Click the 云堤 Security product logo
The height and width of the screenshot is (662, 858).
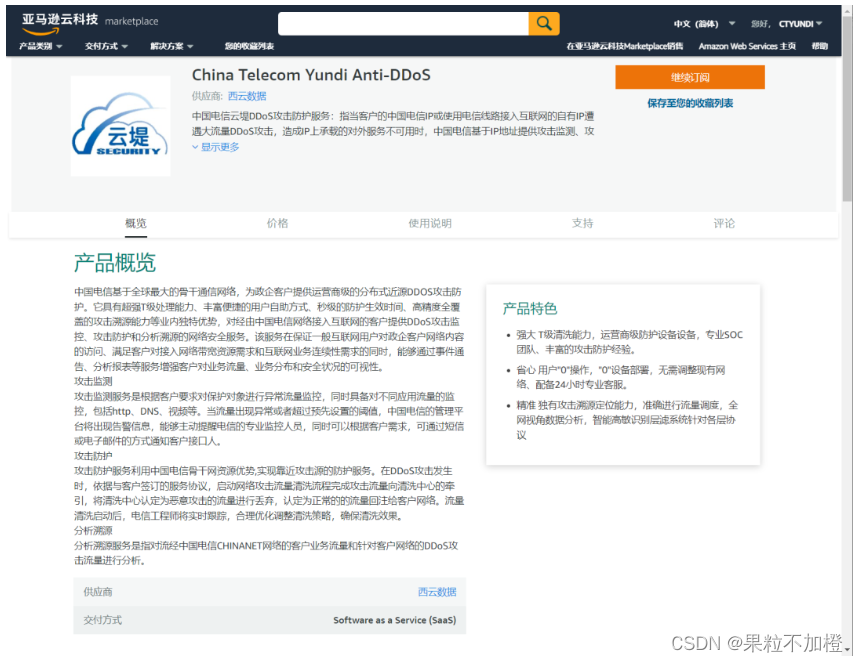(x=120, y=126)
